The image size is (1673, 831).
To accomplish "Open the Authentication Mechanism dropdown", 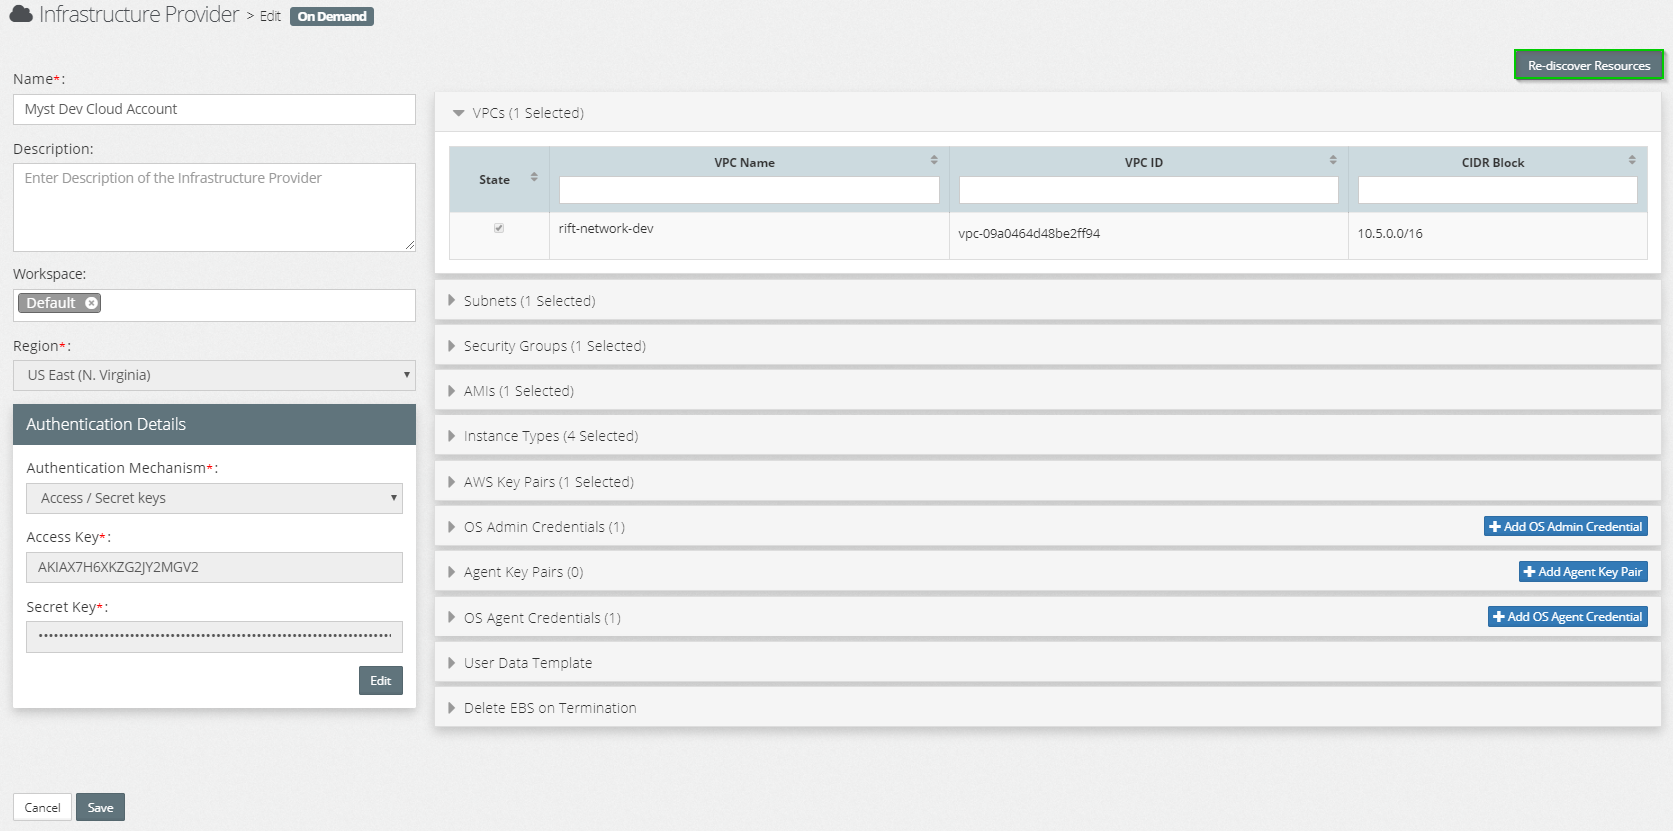I will pyautogui.click(x=214, y=498).
